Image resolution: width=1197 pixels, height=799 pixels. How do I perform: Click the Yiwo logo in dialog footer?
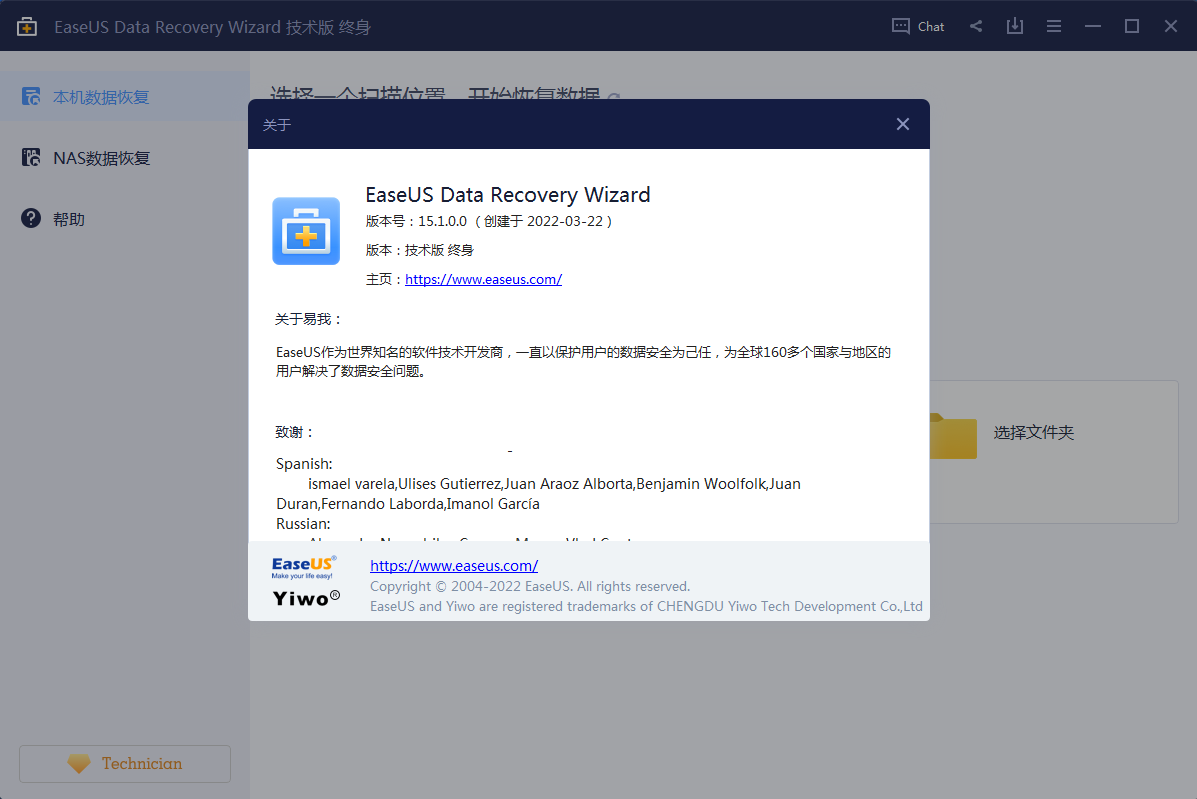(x=306, y=598)
